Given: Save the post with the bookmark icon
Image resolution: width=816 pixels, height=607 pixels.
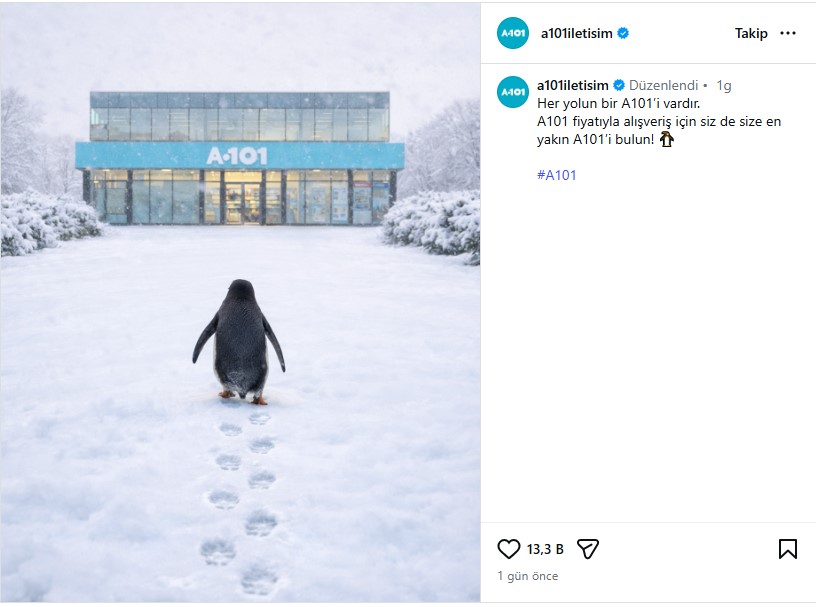Looking at the screenshot, I should click(787, 548).
